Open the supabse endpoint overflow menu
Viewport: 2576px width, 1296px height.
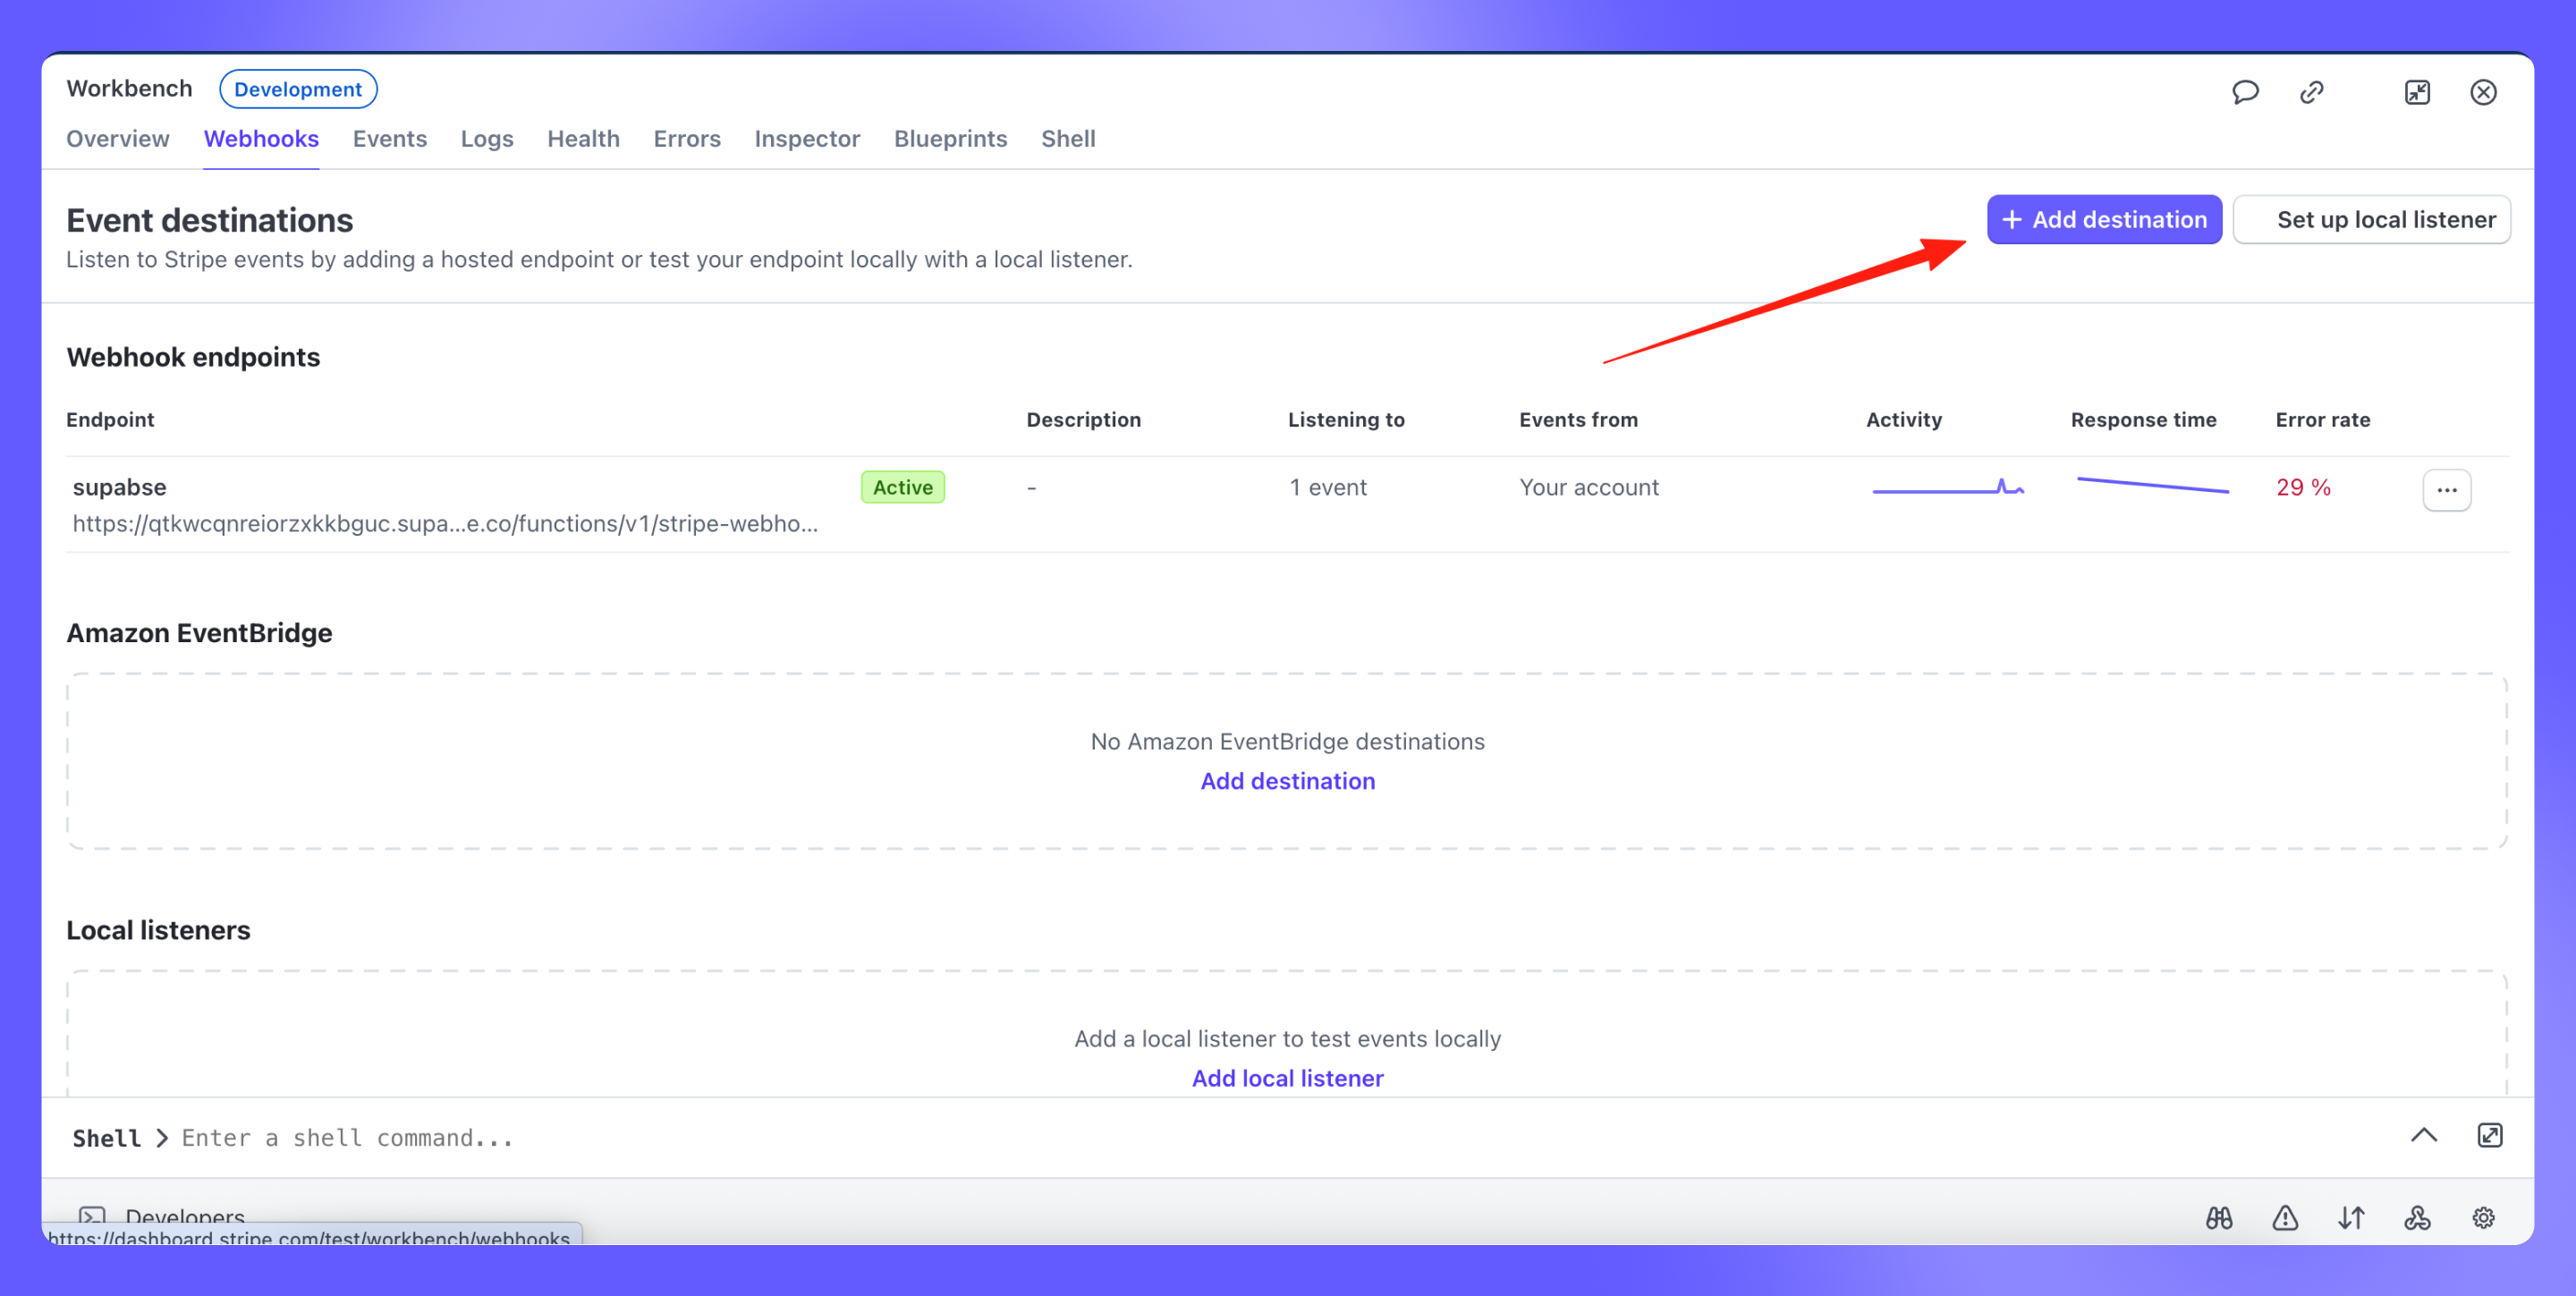click(2446, 490)
